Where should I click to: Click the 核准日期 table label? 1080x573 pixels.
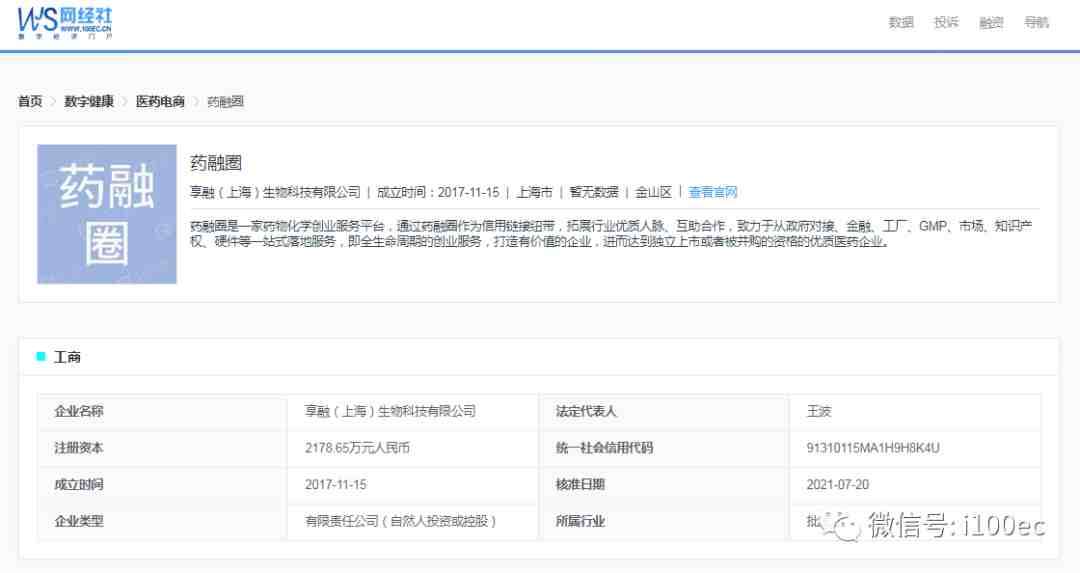[x=580, y=484]
